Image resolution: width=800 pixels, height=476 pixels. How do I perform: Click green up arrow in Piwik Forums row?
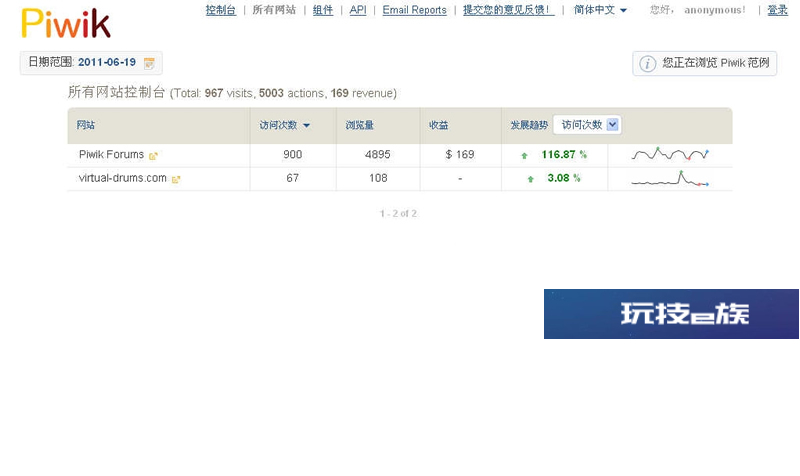coord(524,156)
